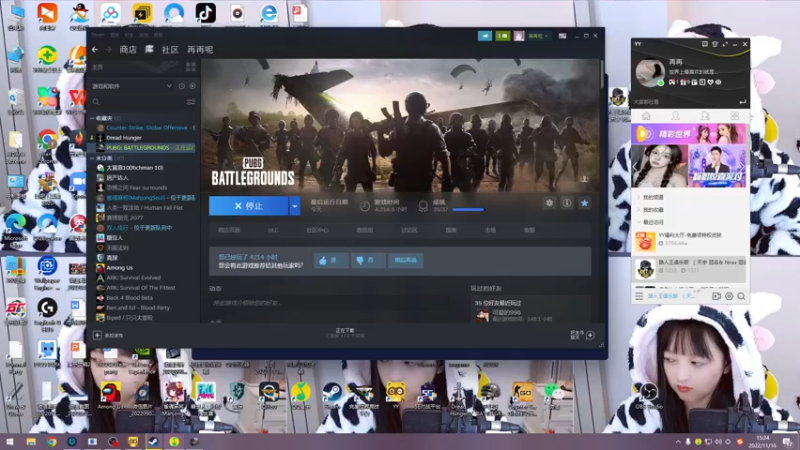Click the search box in Steam library
The width and height of the screenshot is (800, 450).
138,102
